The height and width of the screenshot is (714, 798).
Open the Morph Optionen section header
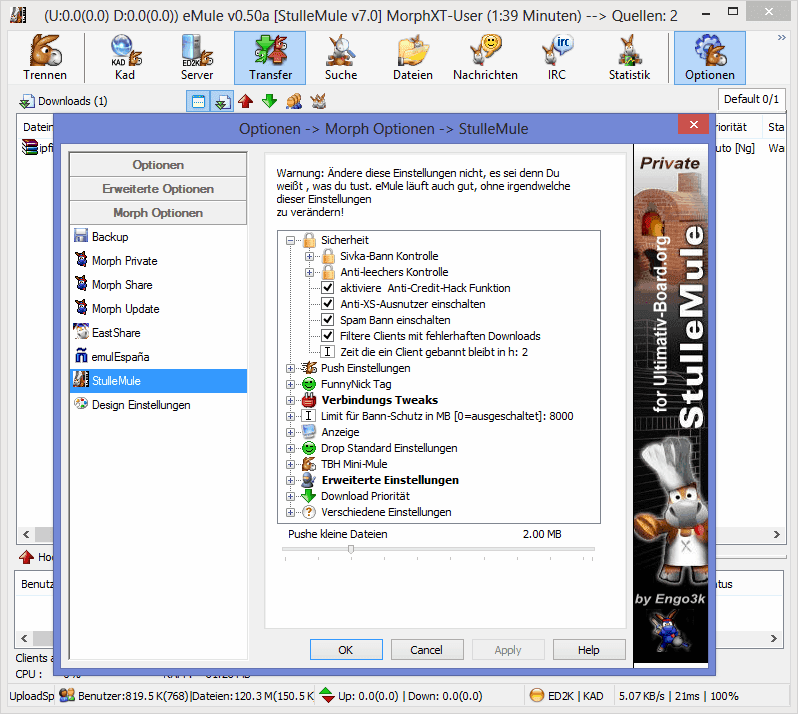coord(158,213)
